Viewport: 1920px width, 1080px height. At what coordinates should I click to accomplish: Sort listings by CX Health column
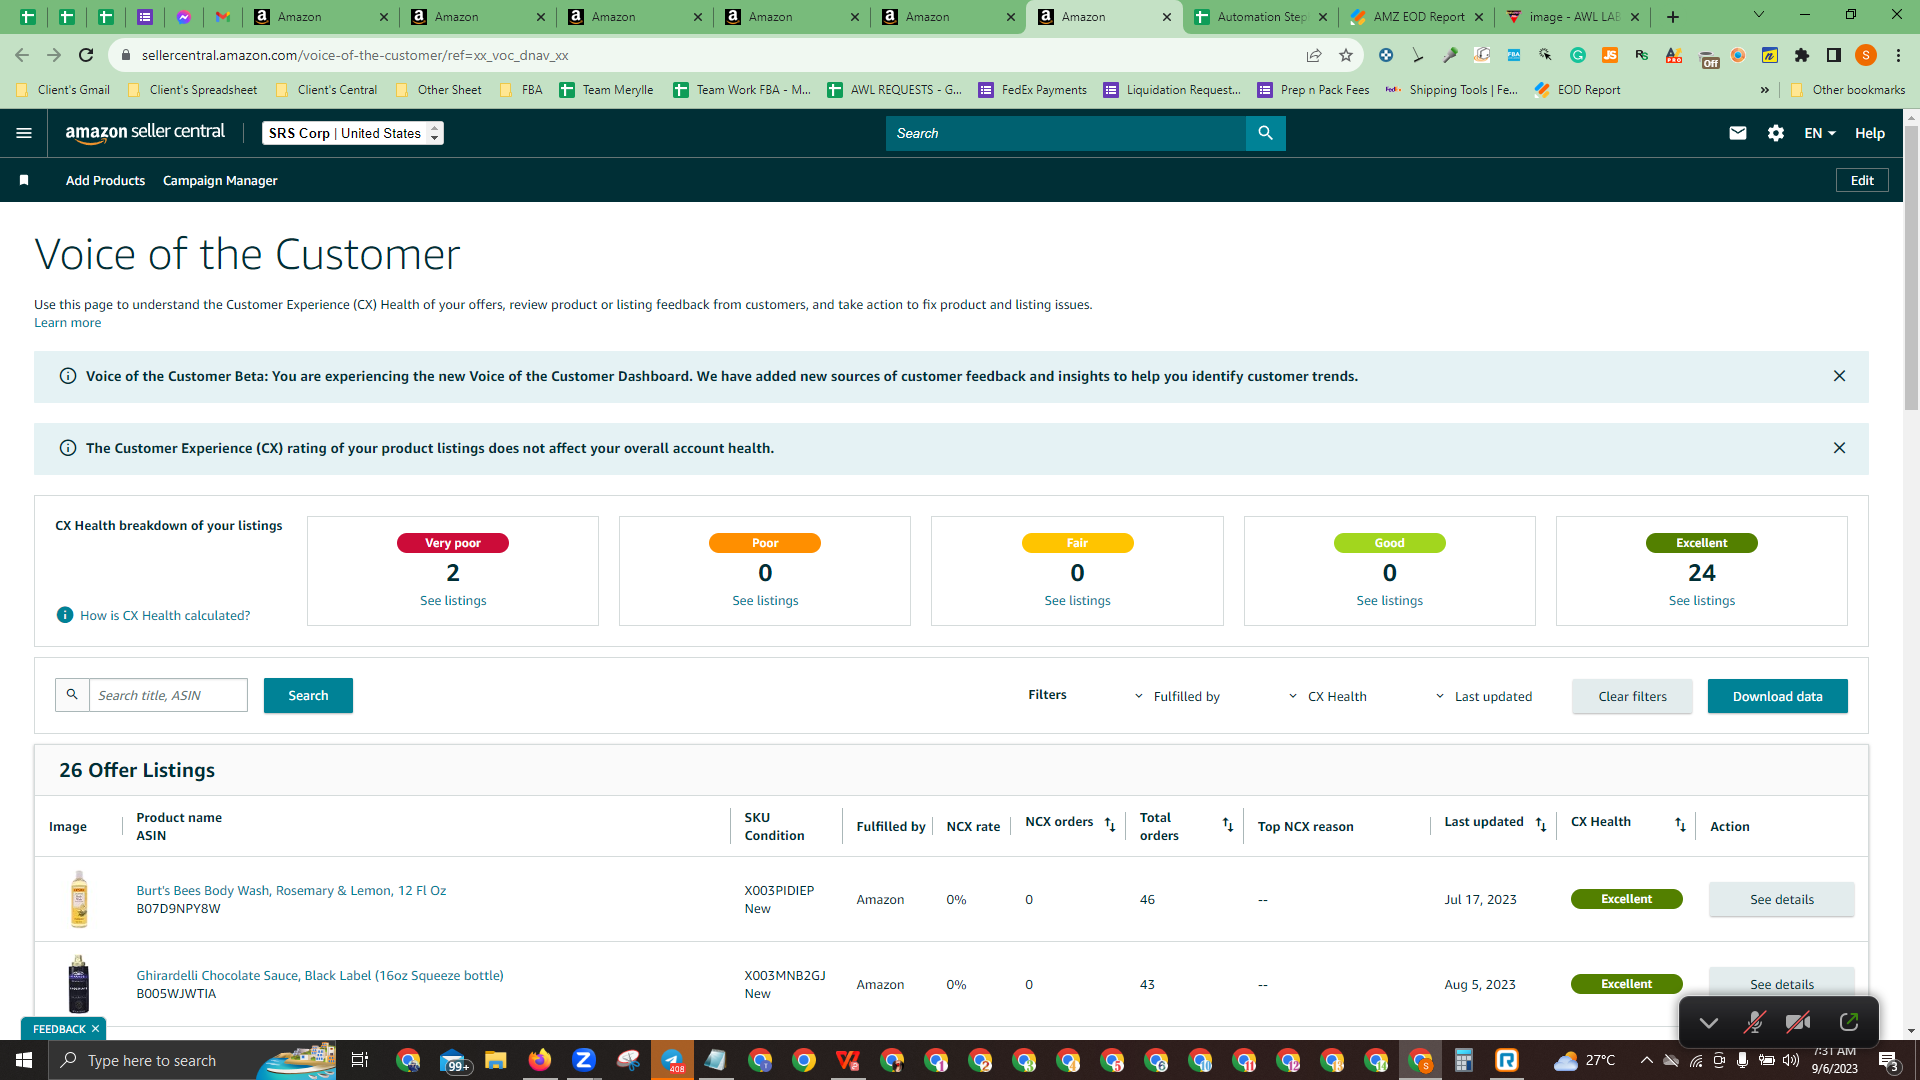tap(1681, 824)
